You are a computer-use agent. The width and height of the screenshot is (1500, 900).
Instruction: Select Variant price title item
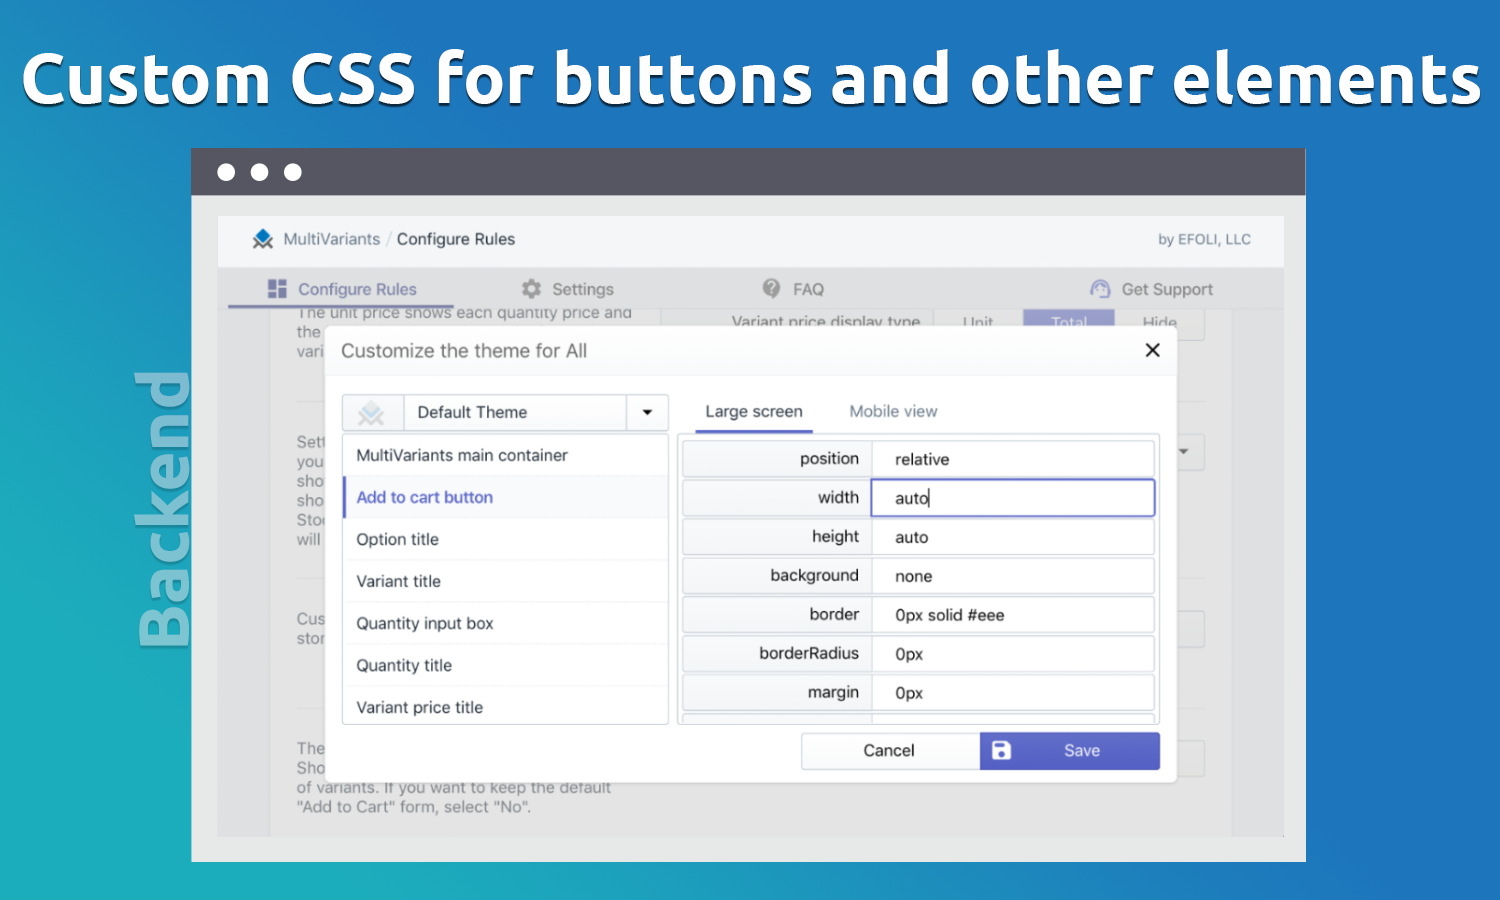pos(505,707)
